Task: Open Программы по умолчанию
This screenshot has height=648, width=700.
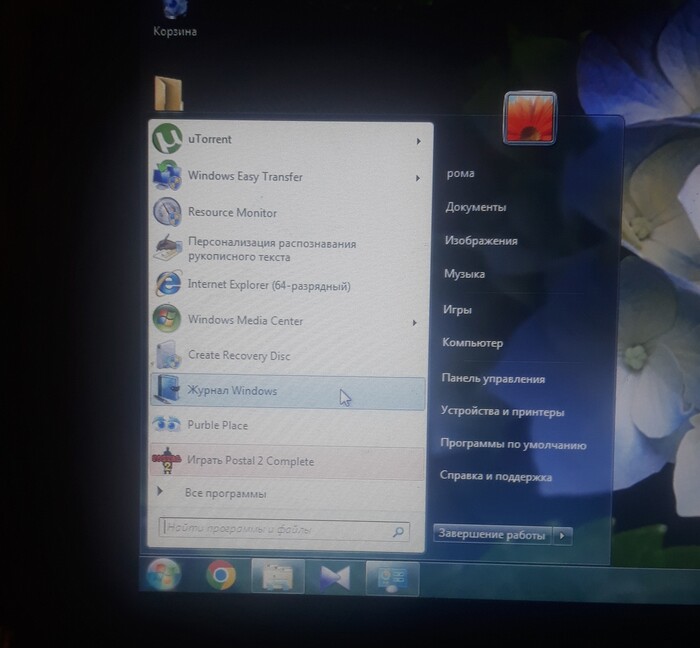Action: pyautogui.click(x=513, y=444)
